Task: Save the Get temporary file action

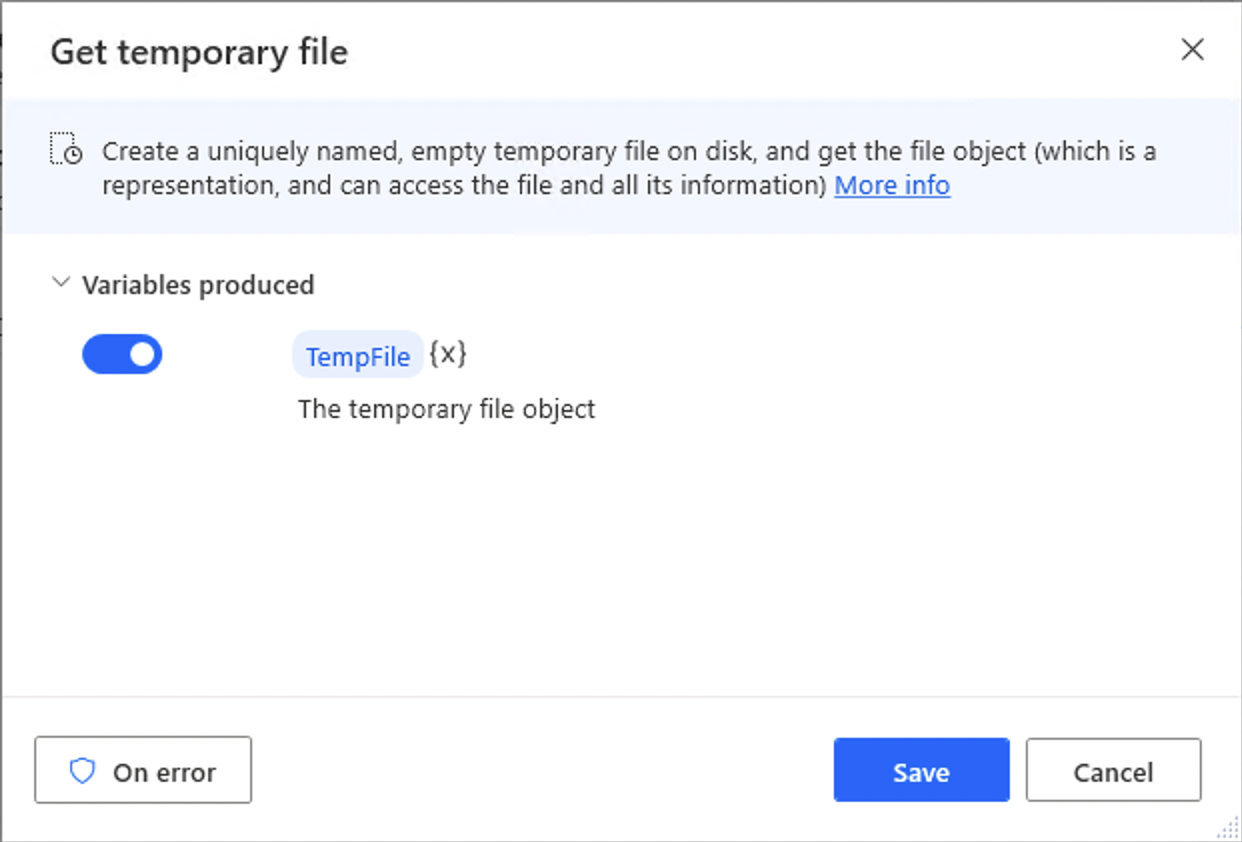Action: 920,770
